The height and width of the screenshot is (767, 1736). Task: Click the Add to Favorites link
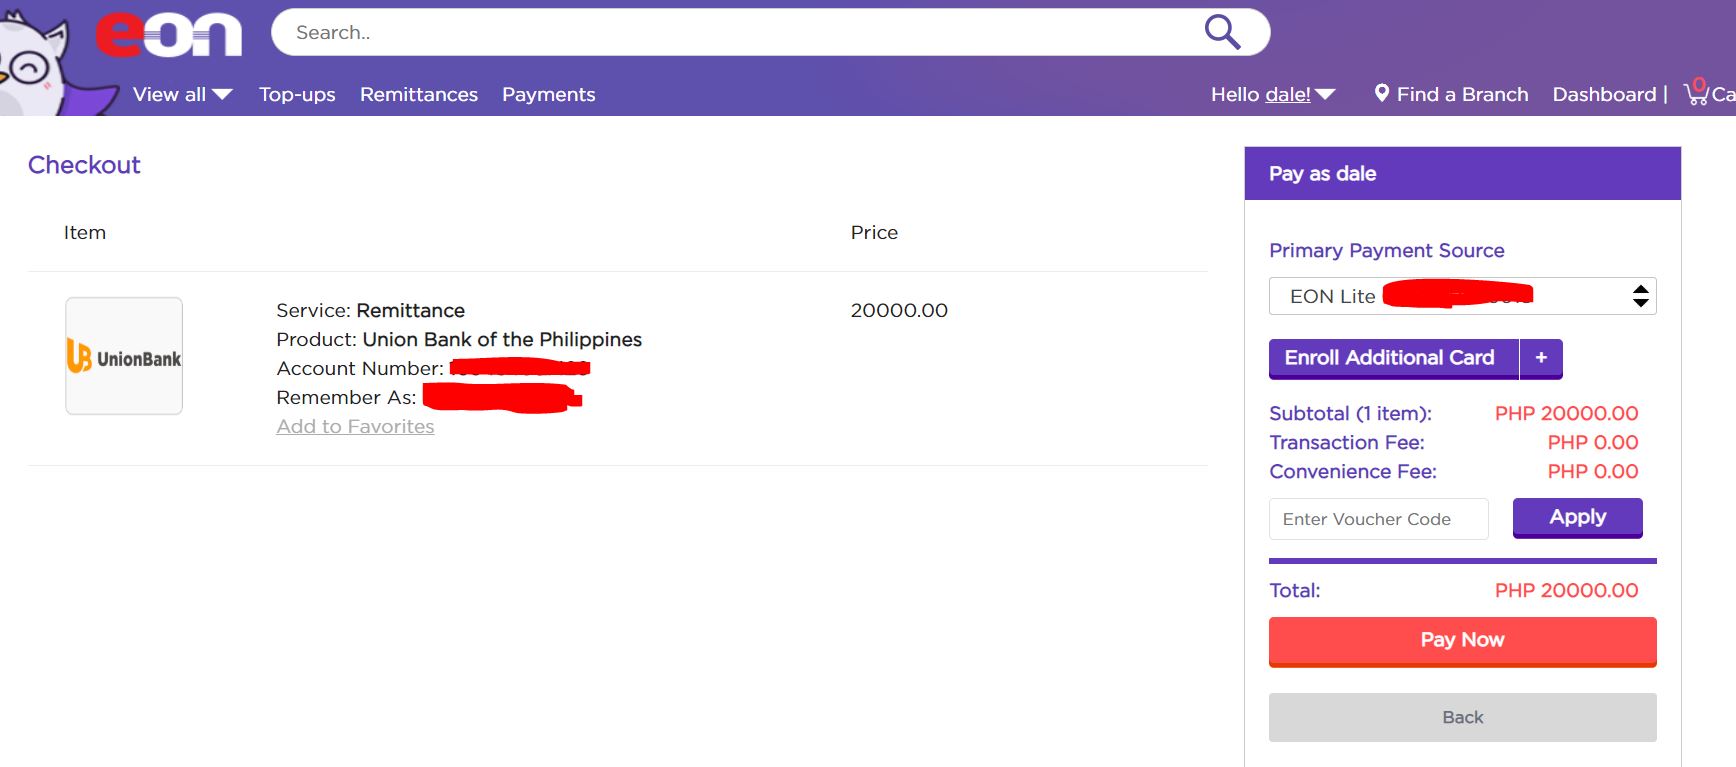[x=355, y=426]
